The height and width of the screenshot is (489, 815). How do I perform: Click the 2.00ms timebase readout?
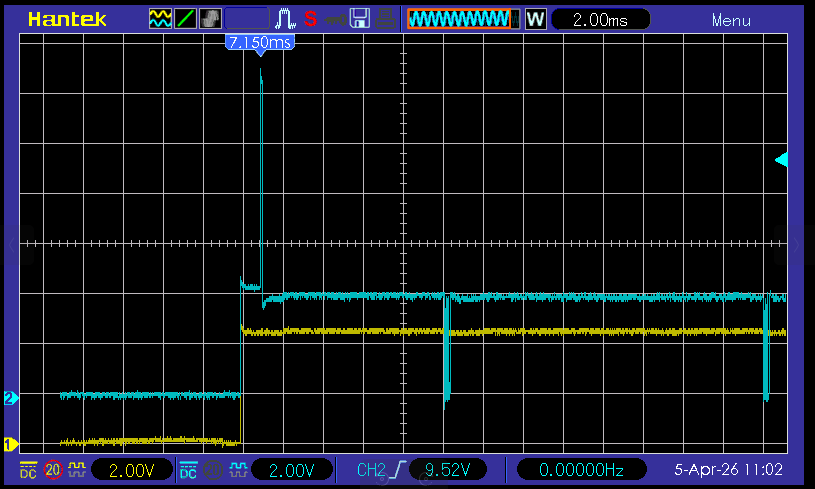click(600, 19)
